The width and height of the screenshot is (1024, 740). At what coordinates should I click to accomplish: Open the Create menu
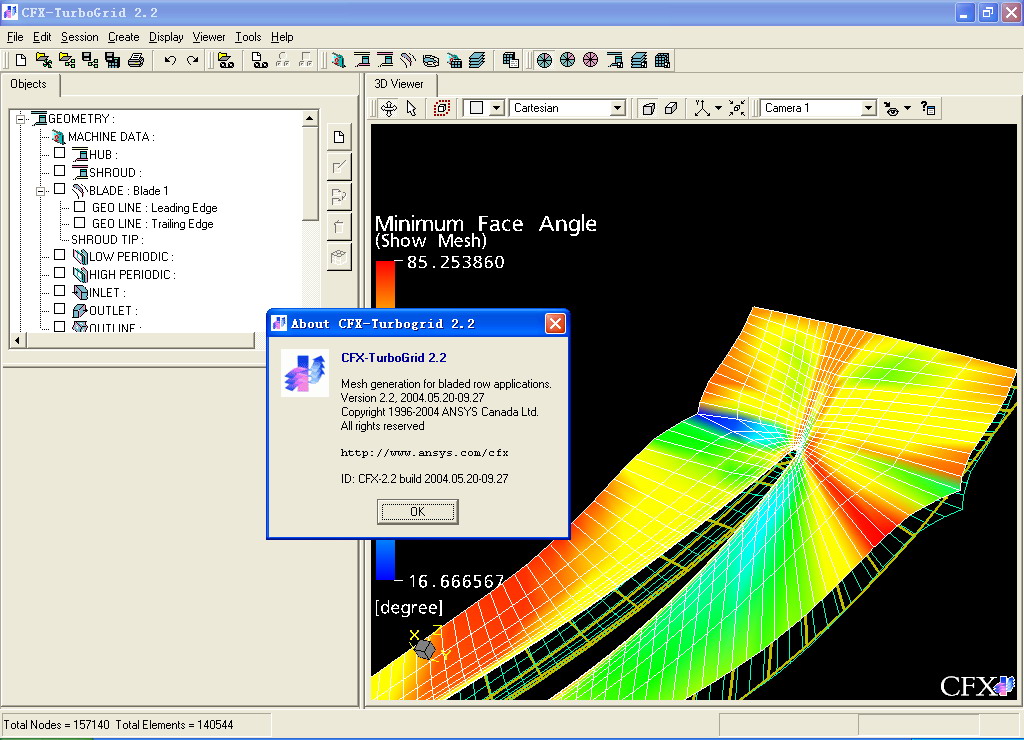[123, 37]
